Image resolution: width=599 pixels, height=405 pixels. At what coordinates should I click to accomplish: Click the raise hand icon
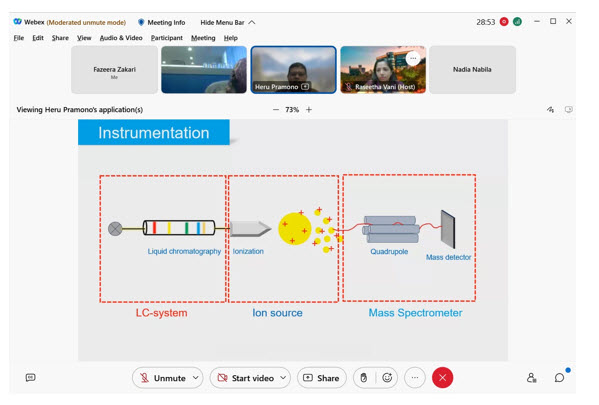(364, 378)
